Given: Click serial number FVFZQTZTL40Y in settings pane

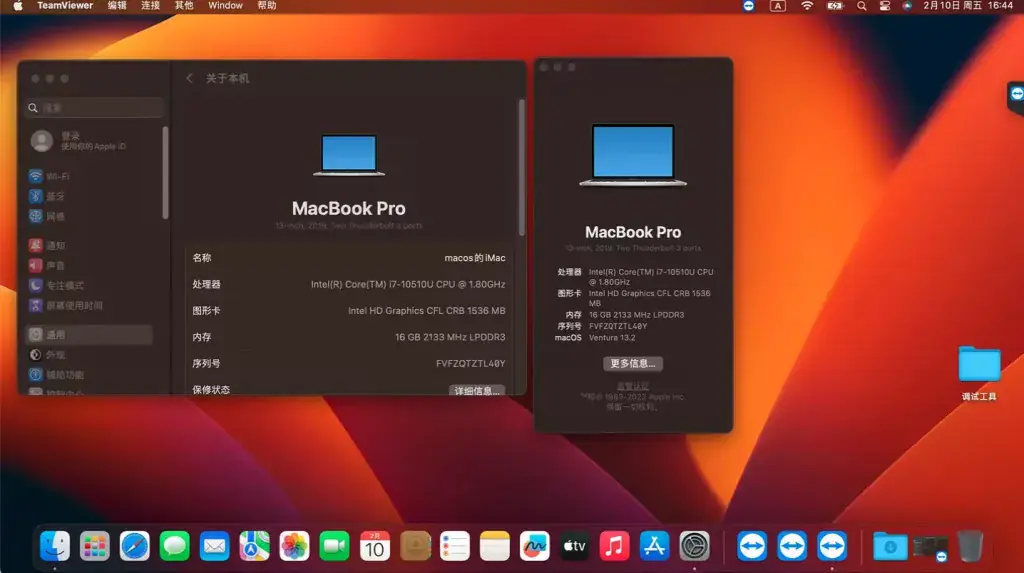Looking at the screenshot, I should click(470, 363).
